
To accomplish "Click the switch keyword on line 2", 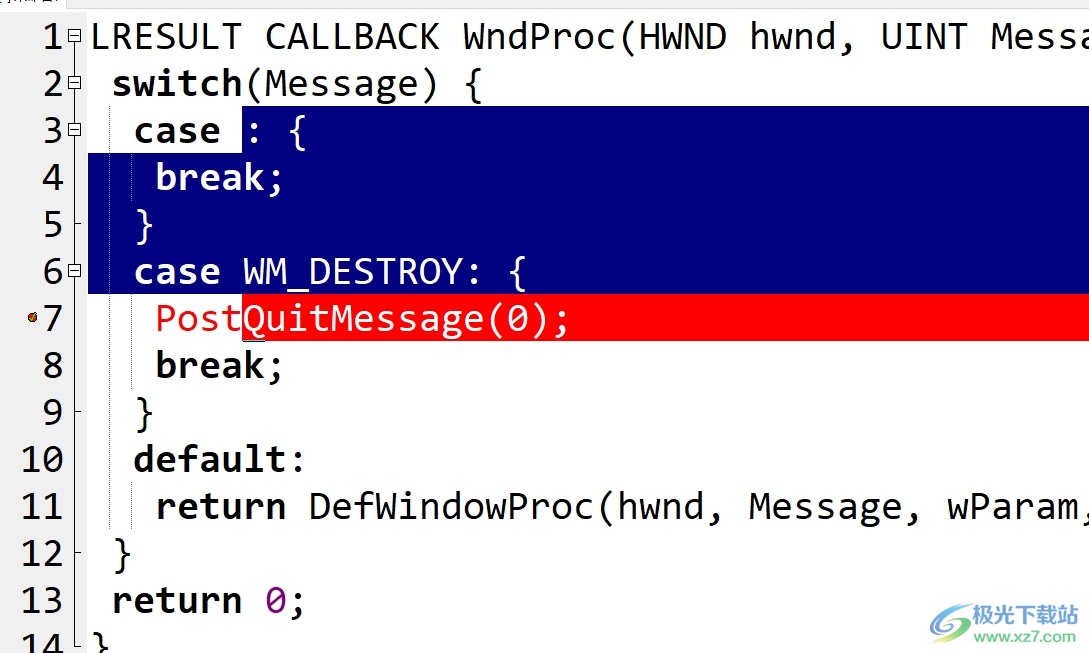I will point(177,84).
